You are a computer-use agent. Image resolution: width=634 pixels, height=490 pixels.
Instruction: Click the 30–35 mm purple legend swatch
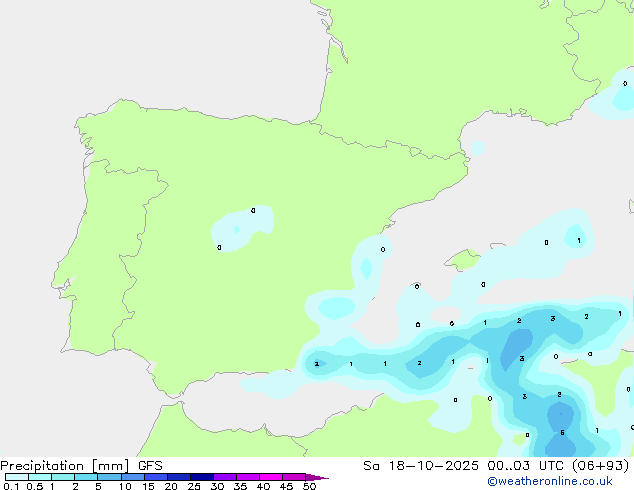(225, 477)
